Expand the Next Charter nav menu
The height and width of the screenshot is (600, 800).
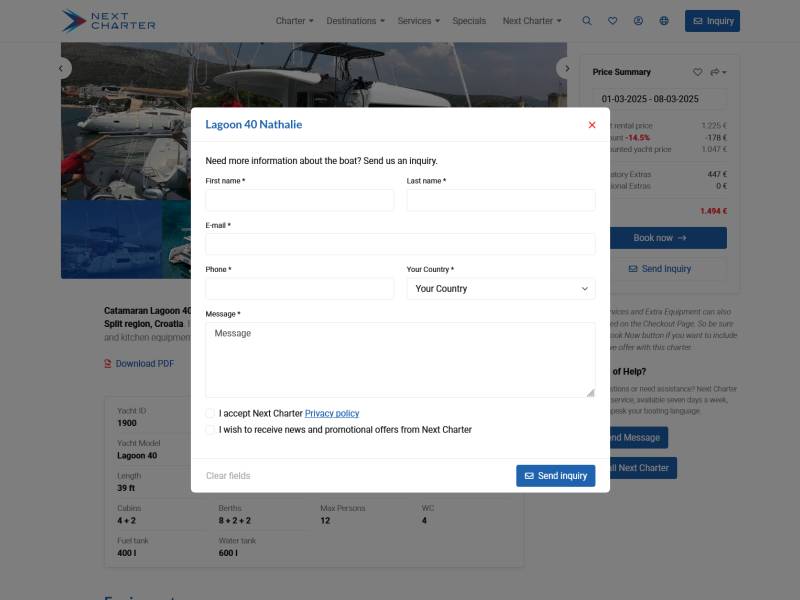(x=532, y=21)
